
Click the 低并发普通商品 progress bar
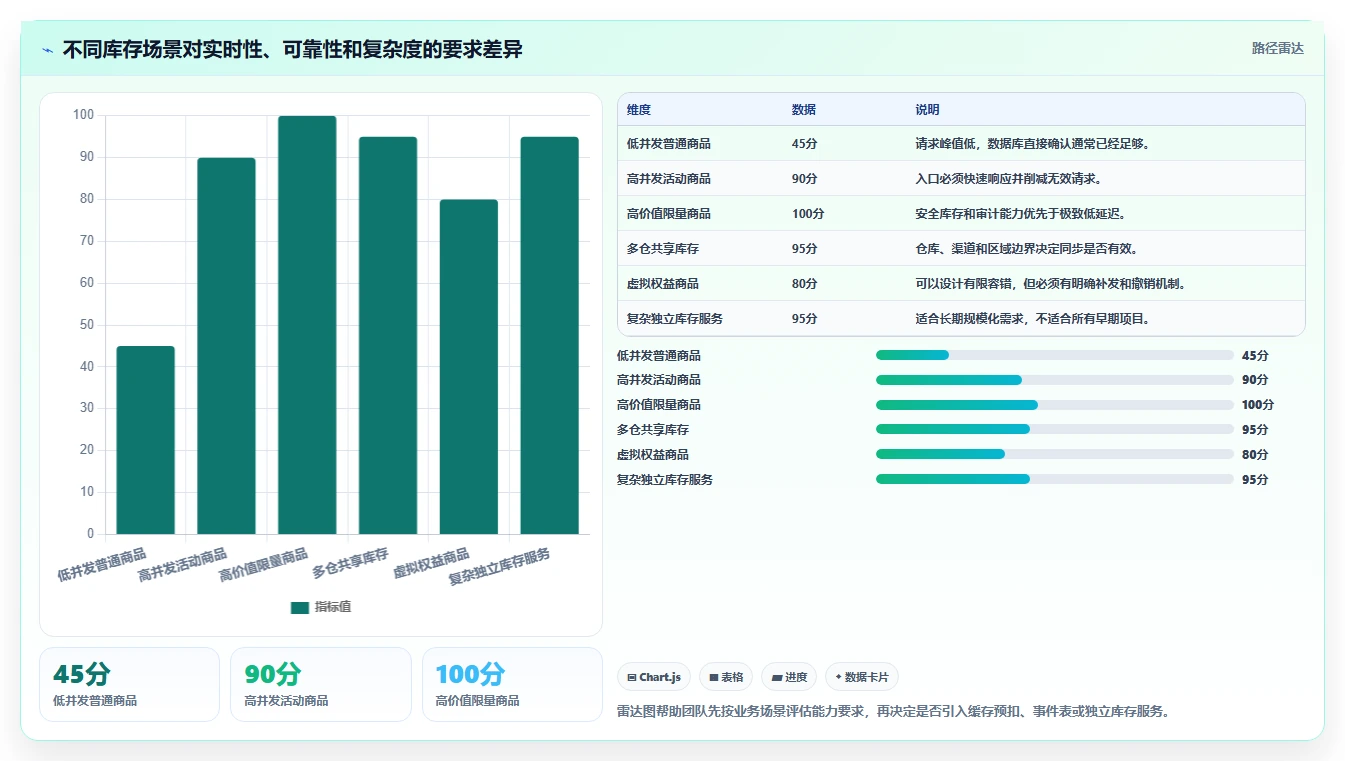(1055, 355)
